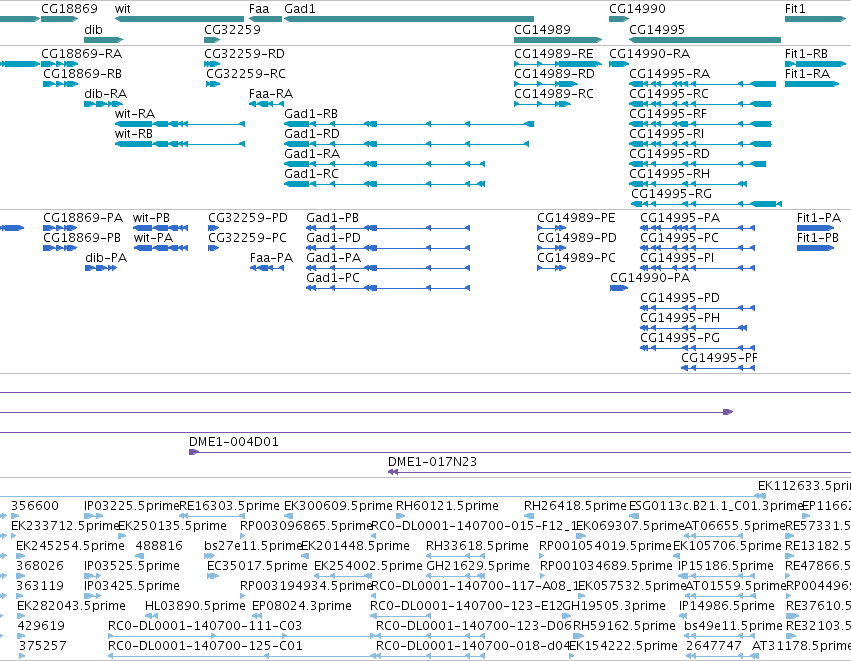Select BAC clone DME1-004D01
This screenshot has width=851, height=661.
coord(520,452)
